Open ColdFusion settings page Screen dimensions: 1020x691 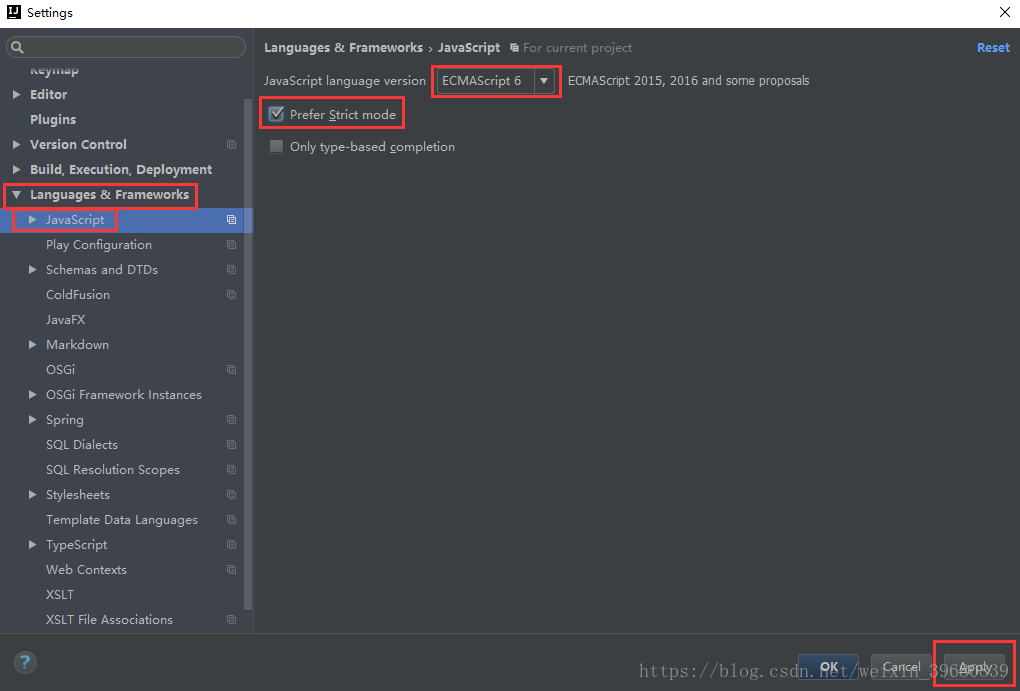[x=78, y=295]
